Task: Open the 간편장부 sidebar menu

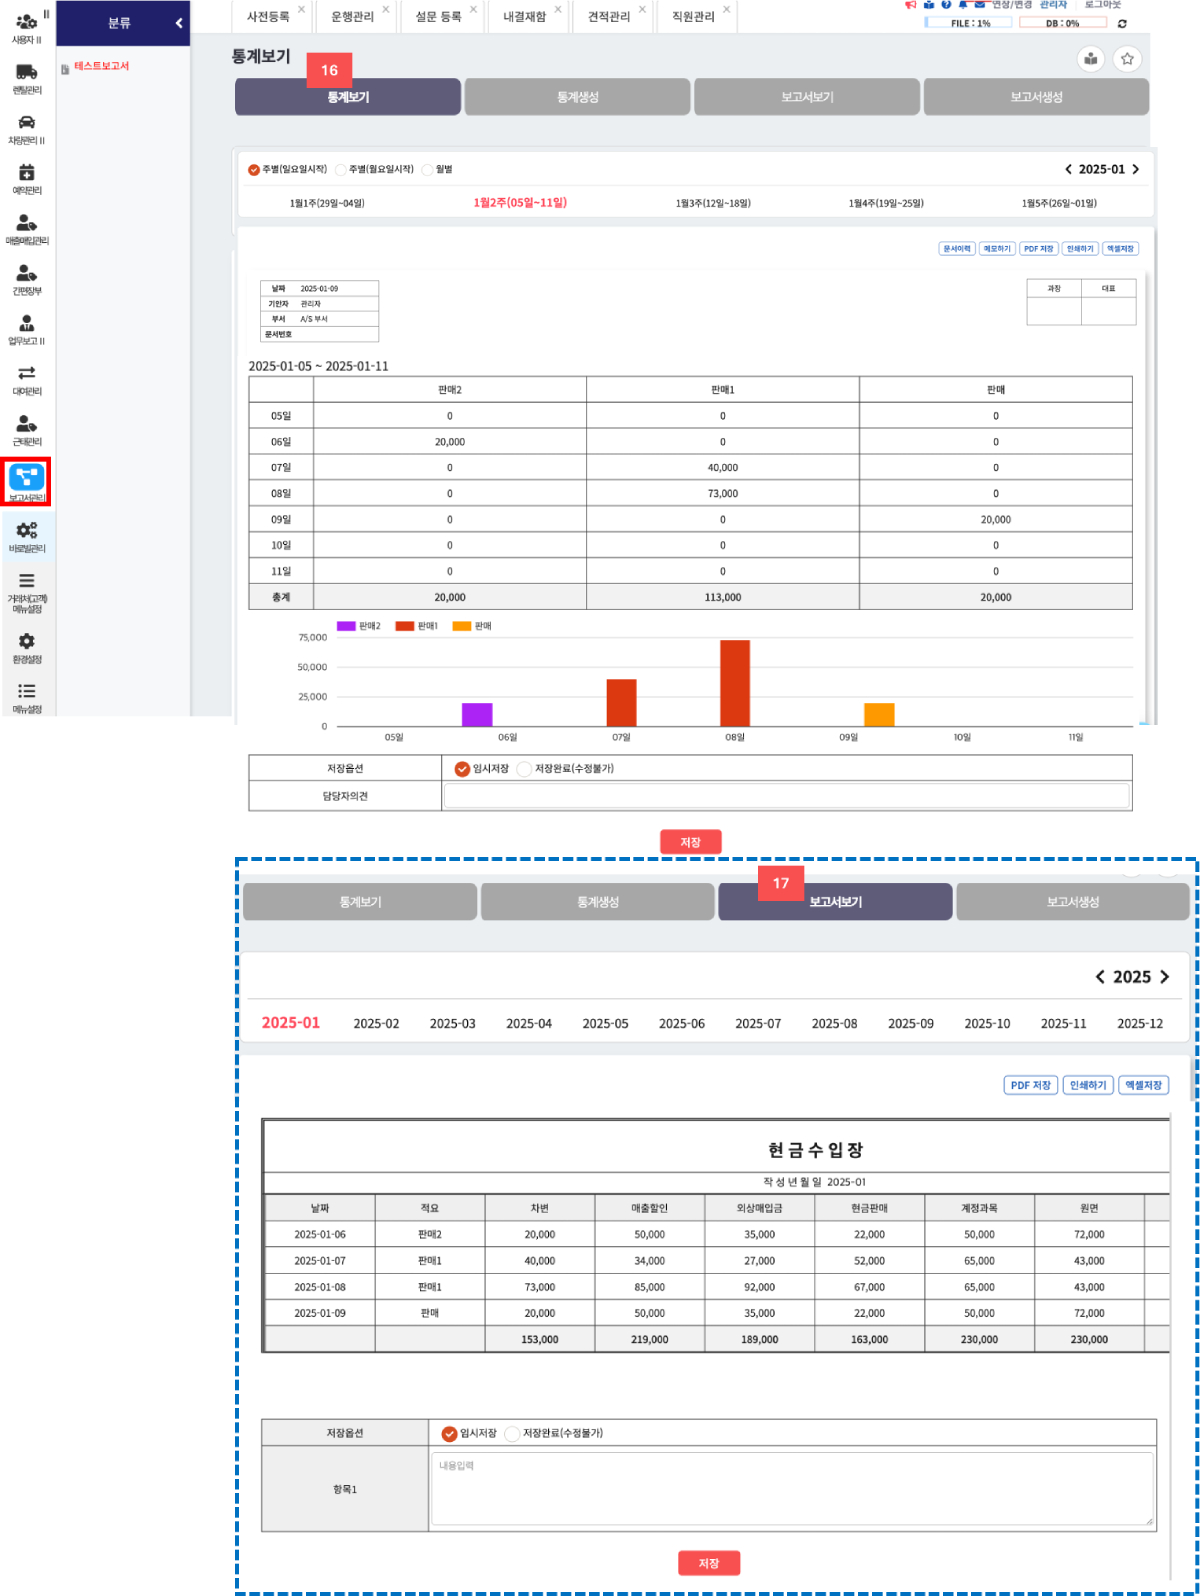Action: pyautogui.click(x=27, y=279)
